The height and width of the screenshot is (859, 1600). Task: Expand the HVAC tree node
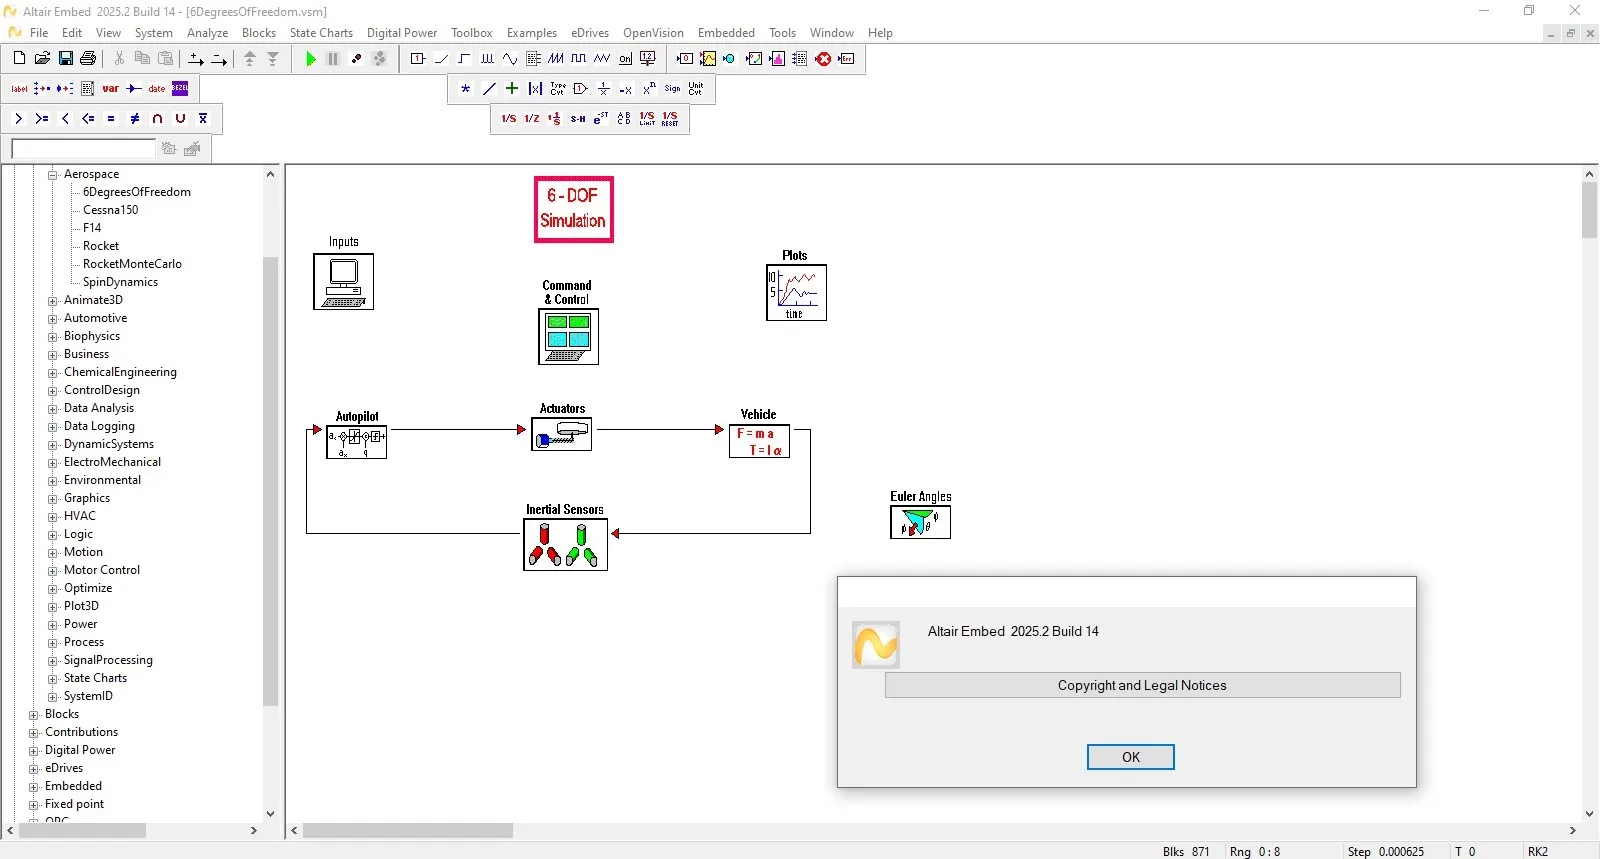53,517
